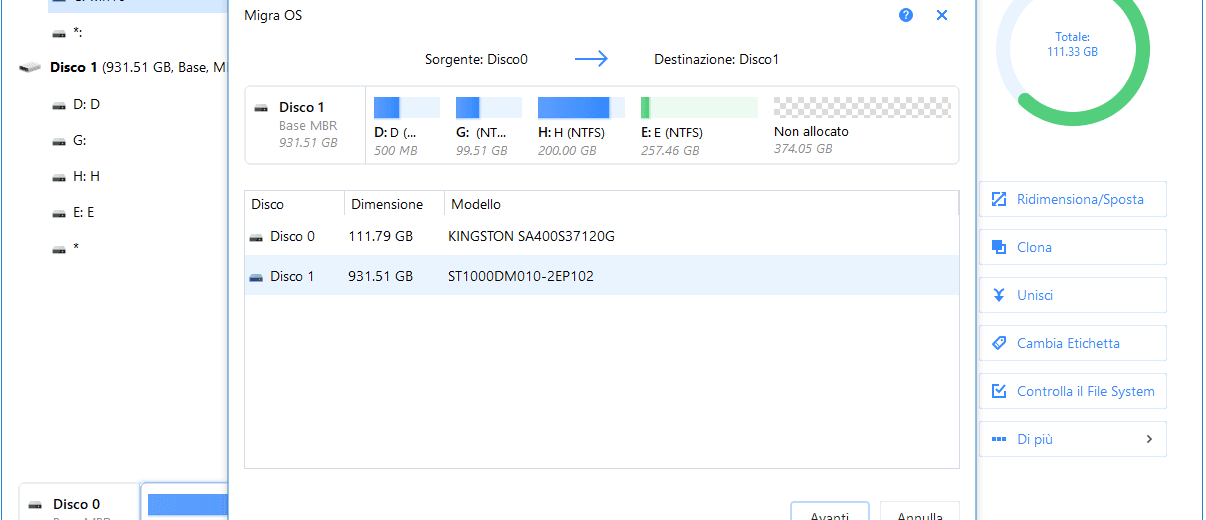Screen dimensions: 1206x520
Task: Click the arrow between source and destination
Action: tap(591, 60)
